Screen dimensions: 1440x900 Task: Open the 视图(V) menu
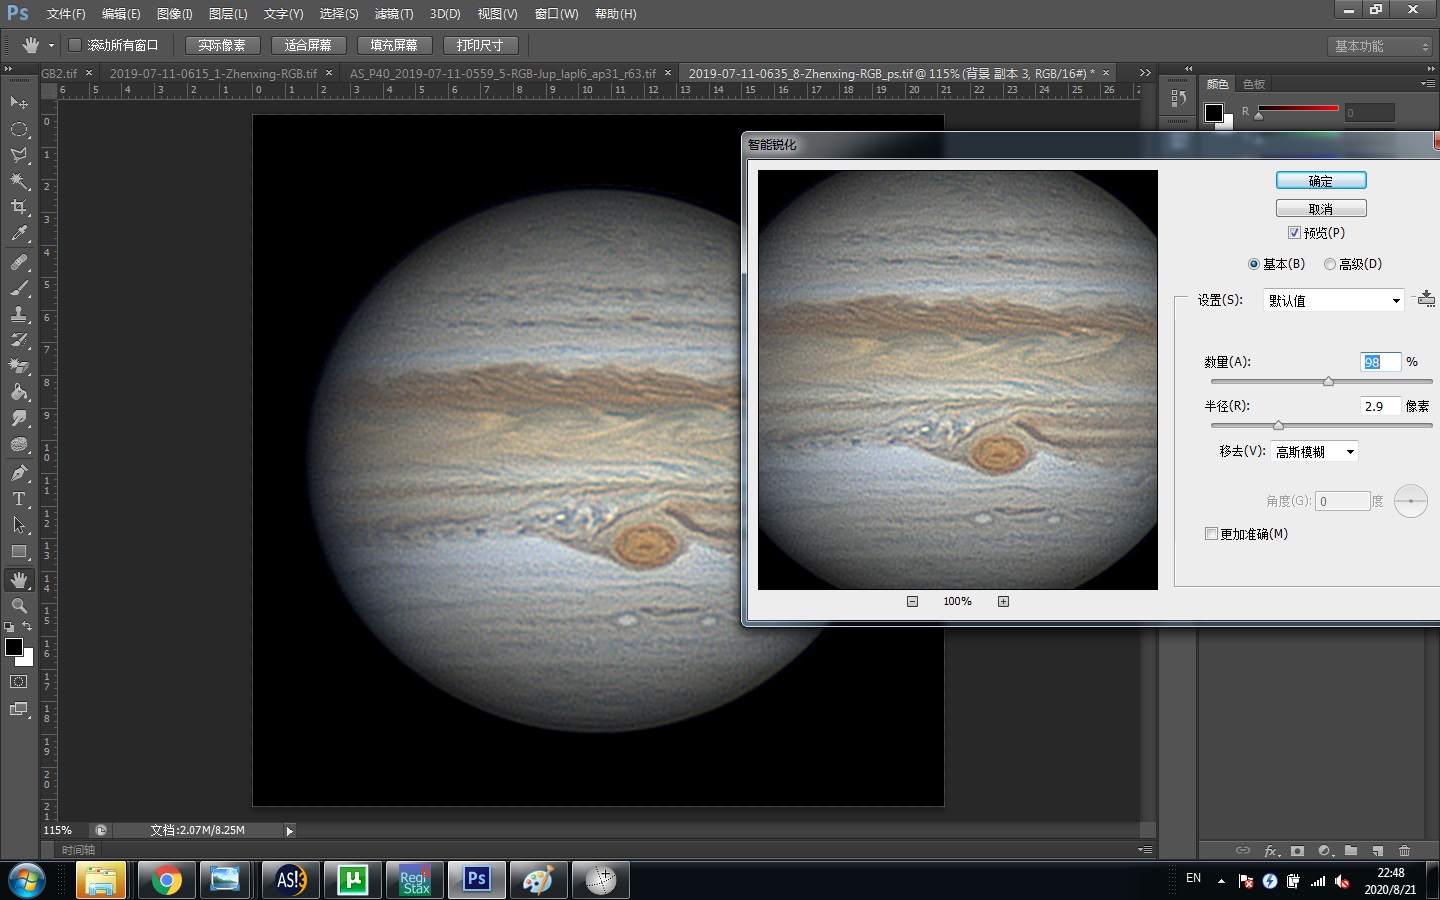pyautogui.click(x=497, y=14)
